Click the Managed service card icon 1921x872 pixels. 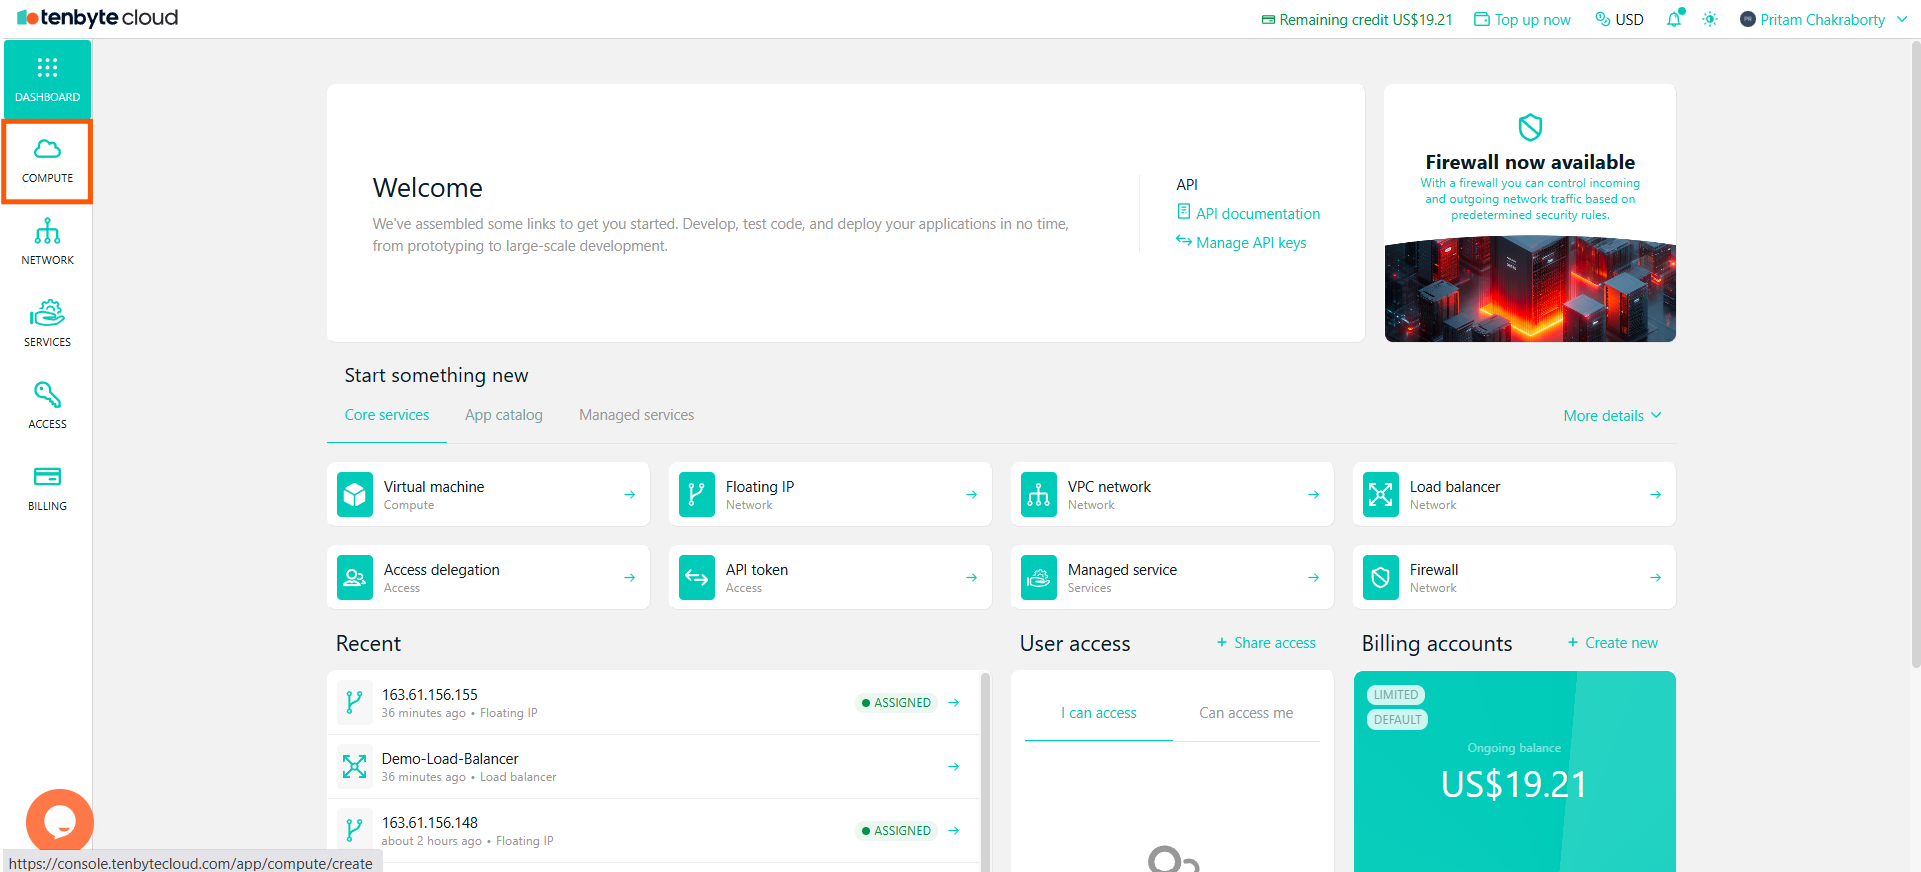coord(1039,577)
